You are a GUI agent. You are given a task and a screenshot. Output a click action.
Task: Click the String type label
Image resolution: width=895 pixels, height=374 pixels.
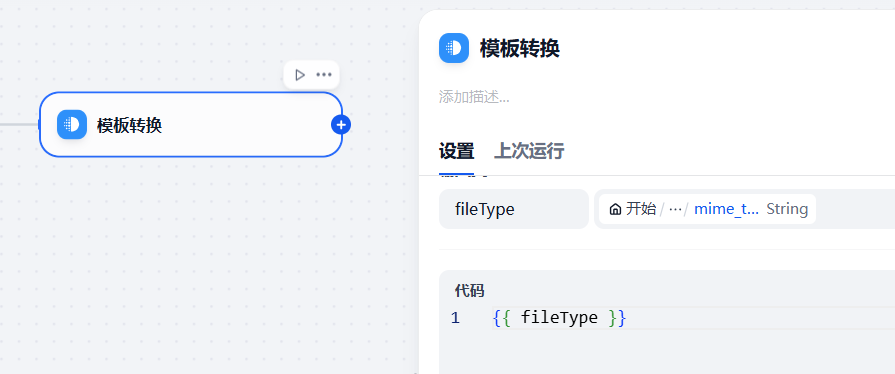tap(787, 209)
